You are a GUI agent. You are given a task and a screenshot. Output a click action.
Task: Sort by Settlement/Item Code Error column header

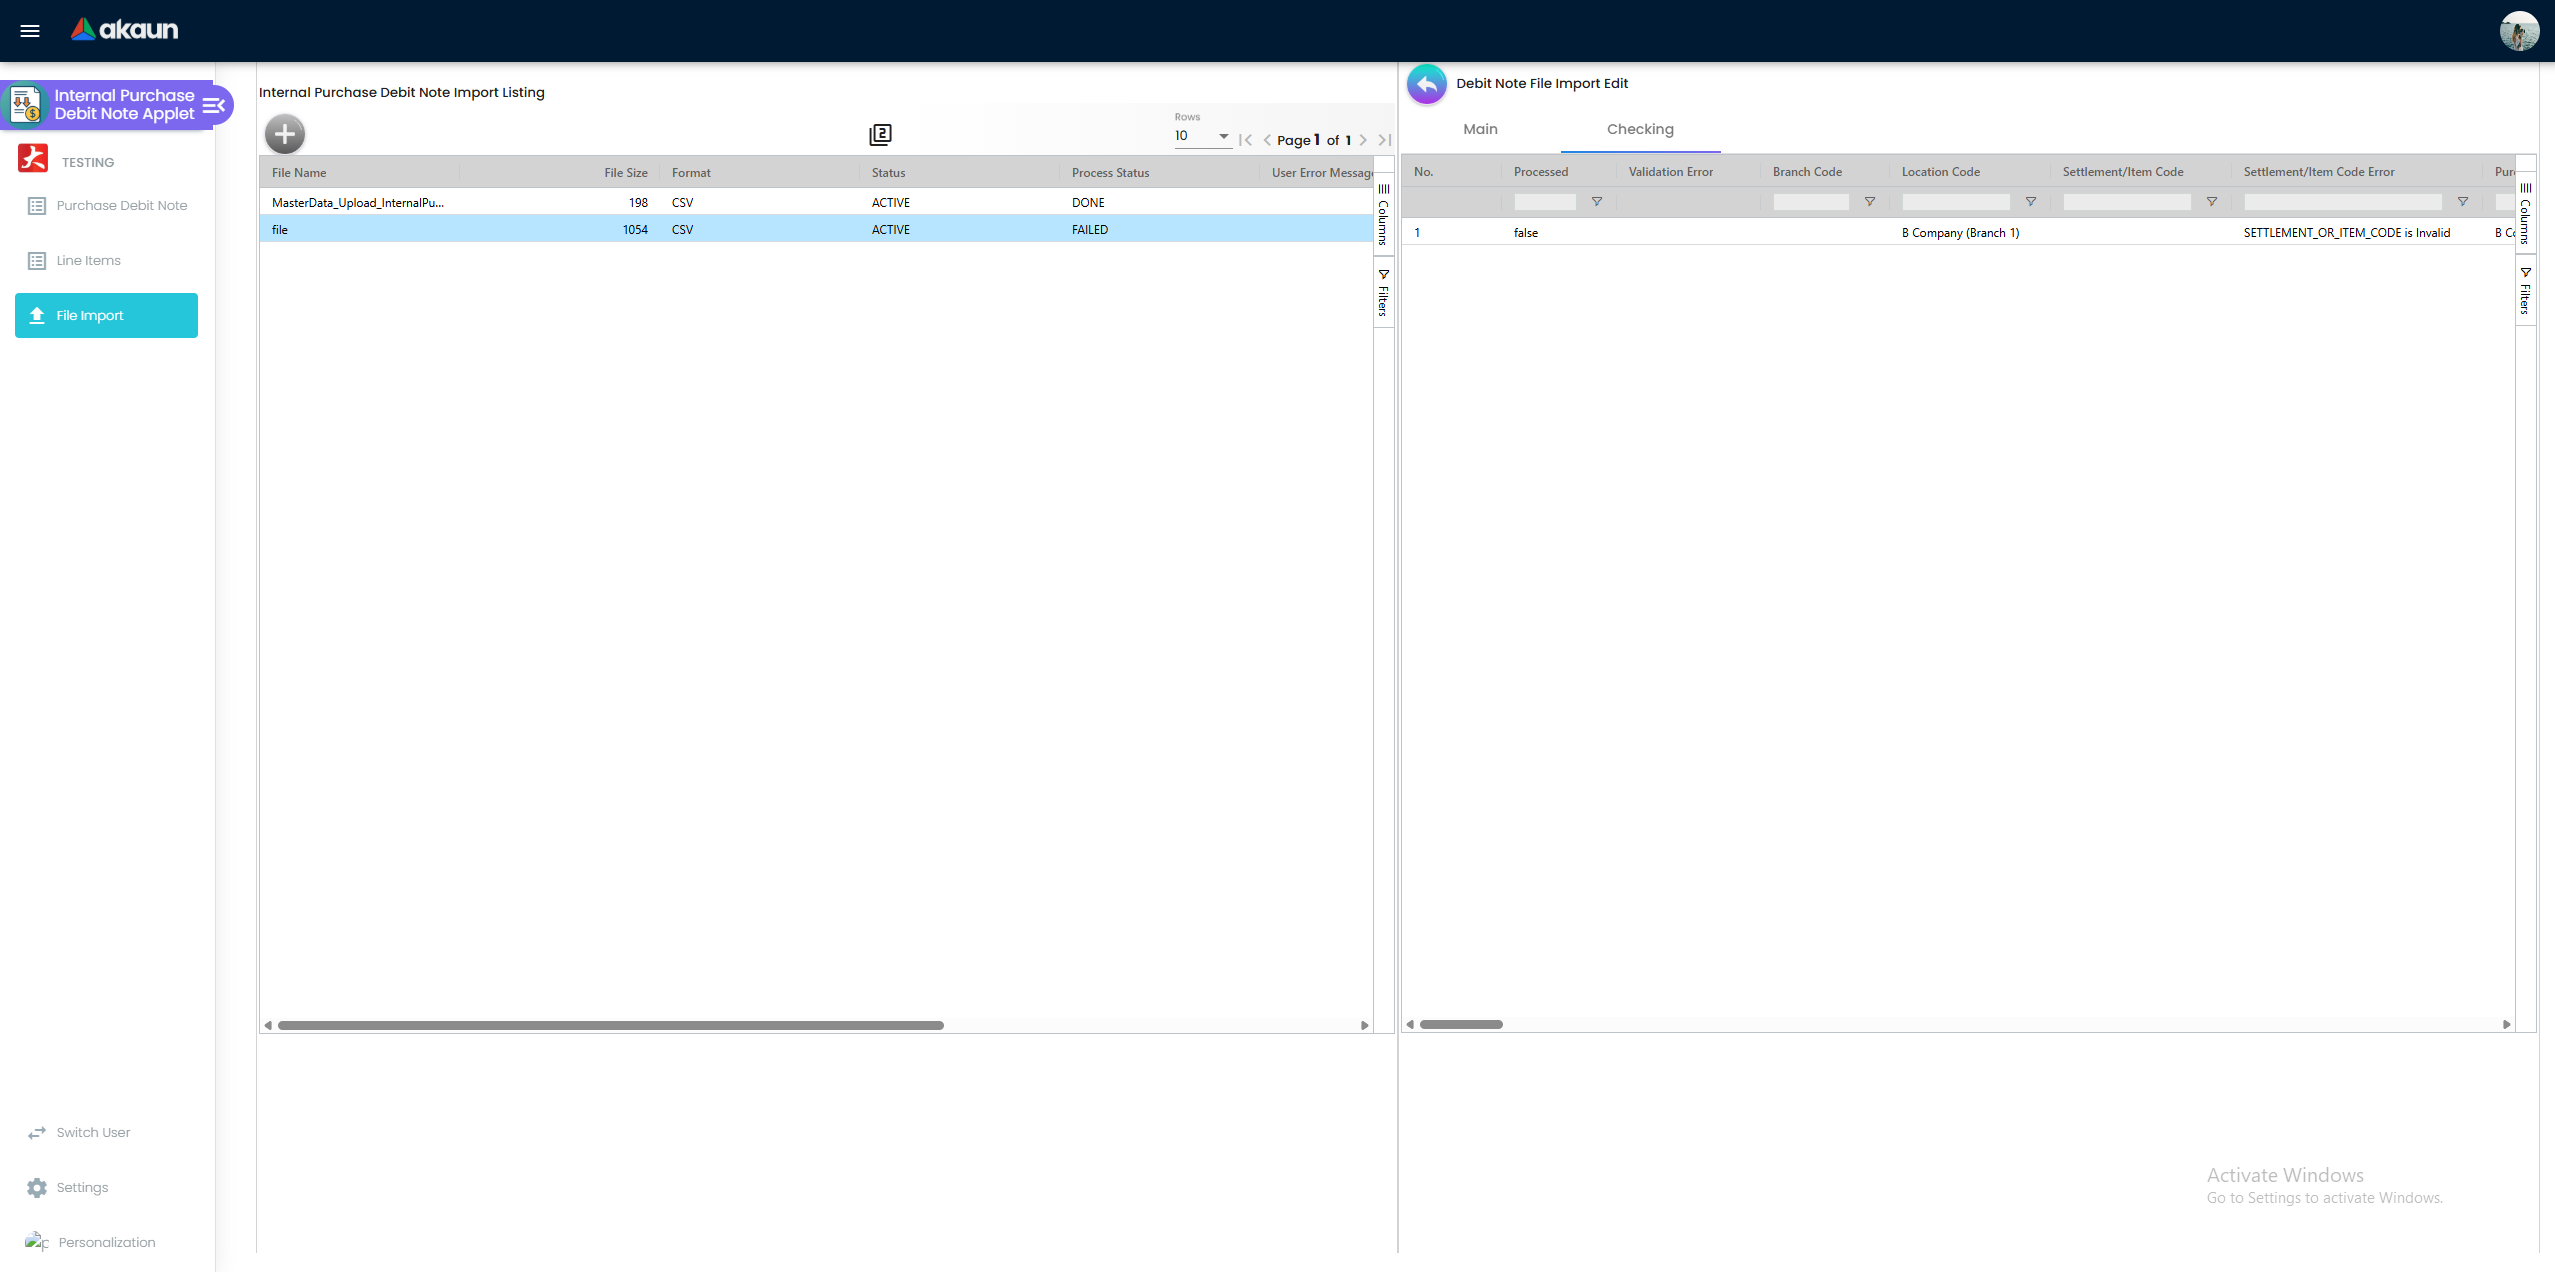(2318, 172)
